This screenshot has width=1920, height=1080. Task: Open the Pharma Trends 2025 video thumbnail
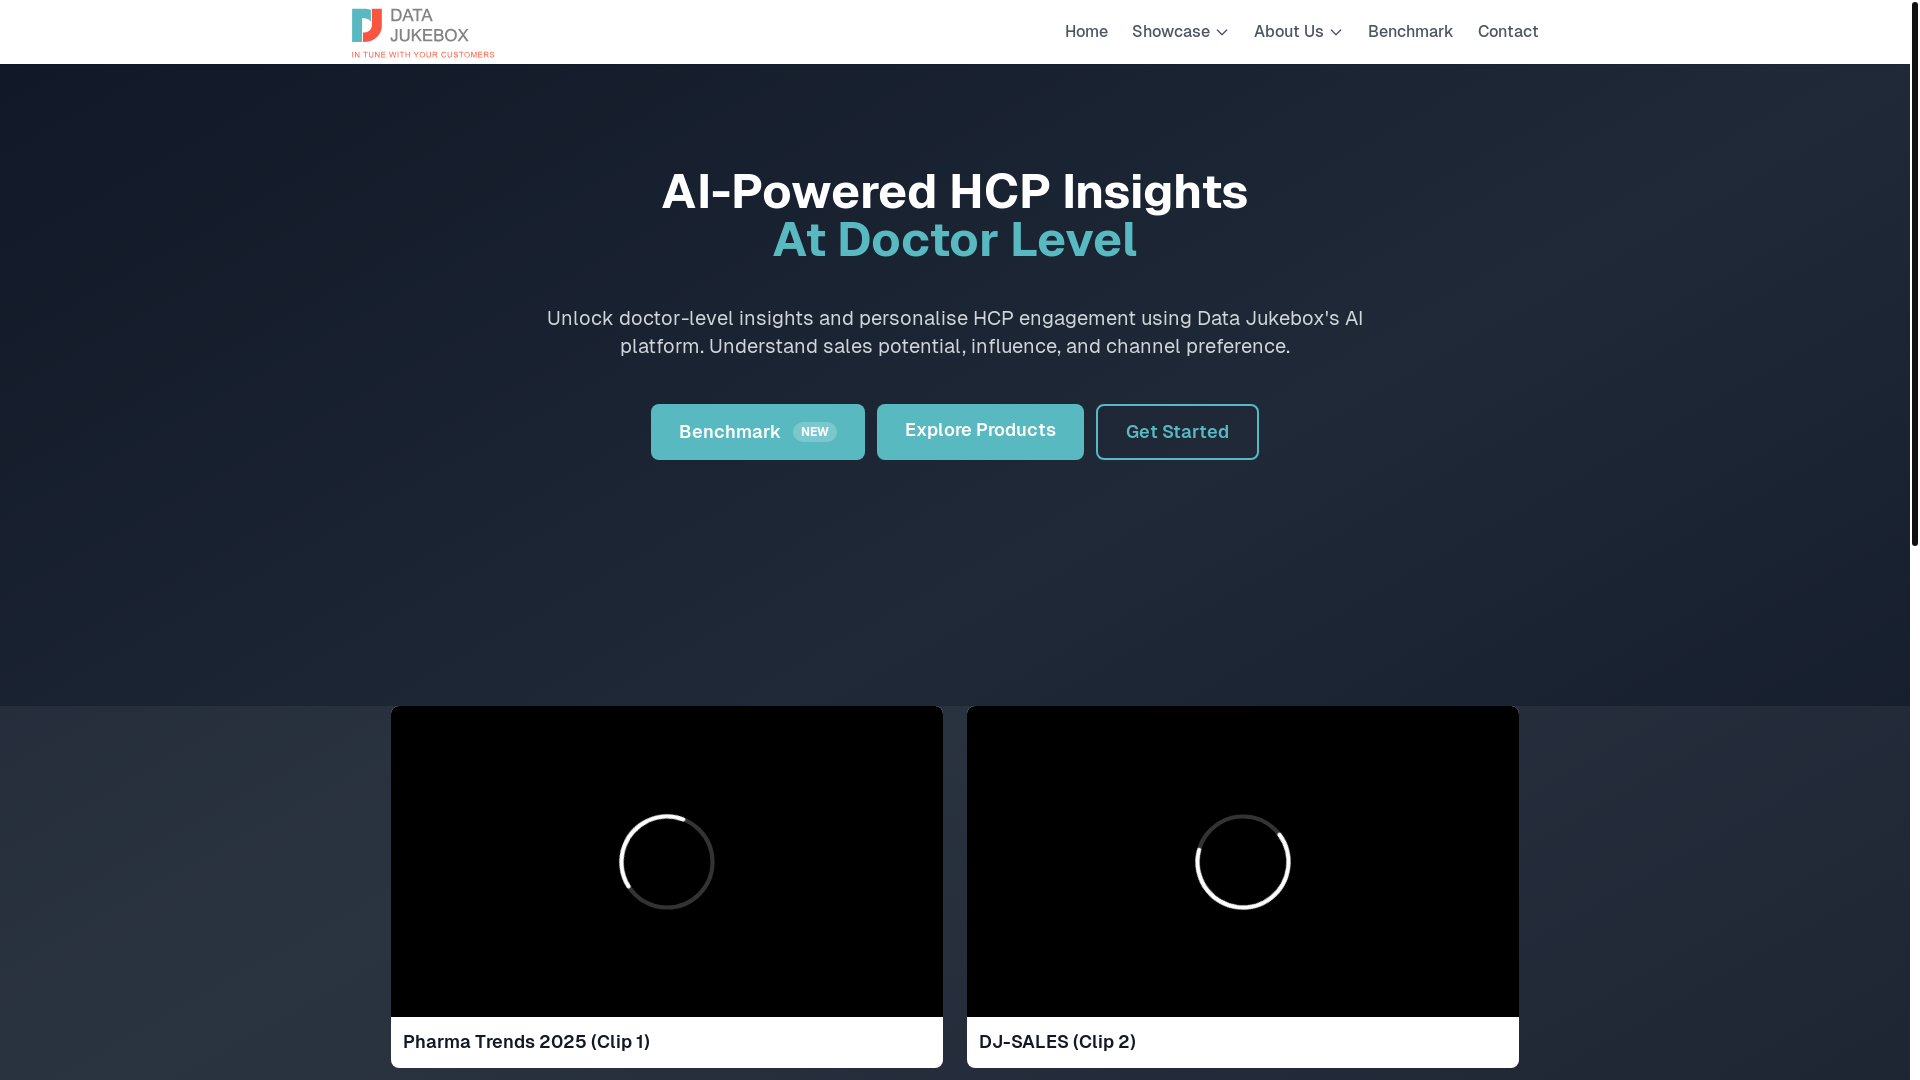coord(667,862)
